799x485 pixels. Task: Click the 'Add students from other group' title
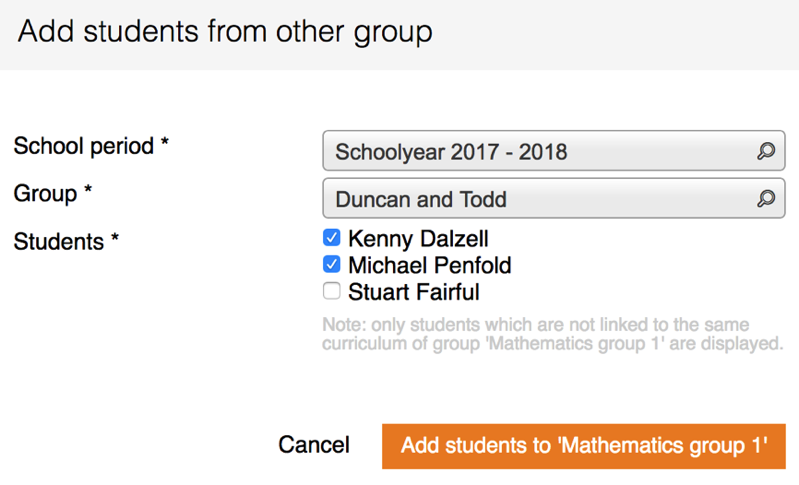(x=225, y=32)
